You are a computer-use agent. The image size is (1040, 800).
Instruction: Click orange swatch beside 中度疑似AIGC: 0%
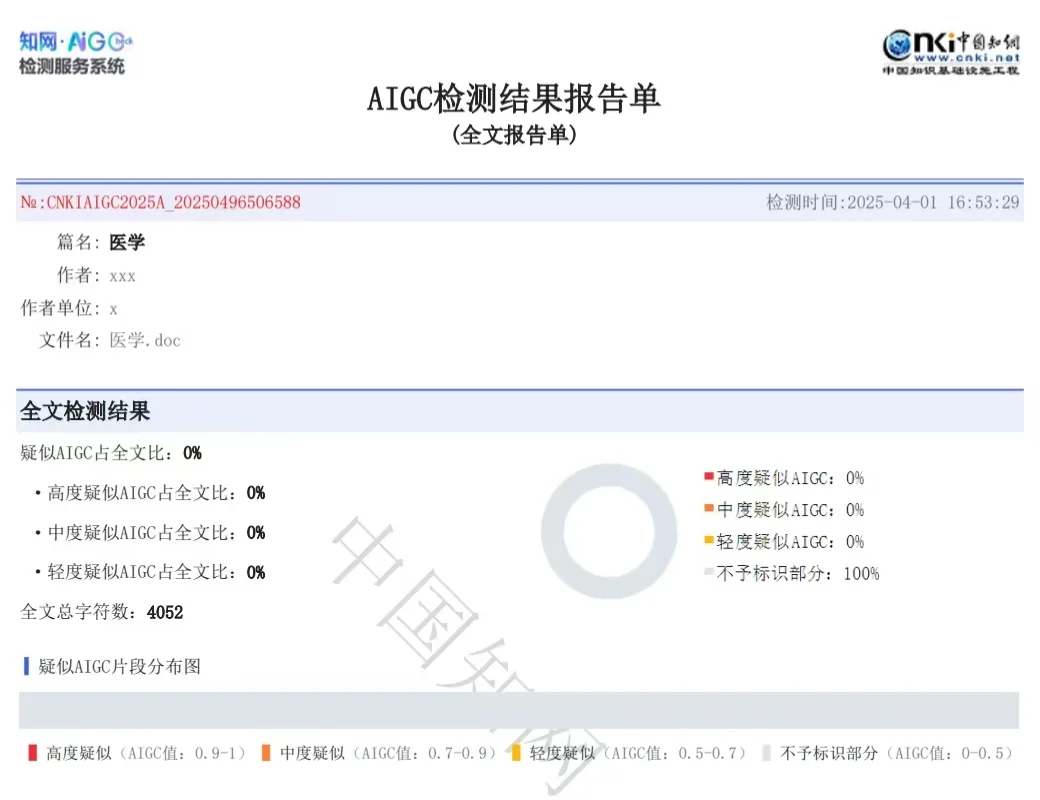pos(708,508)
